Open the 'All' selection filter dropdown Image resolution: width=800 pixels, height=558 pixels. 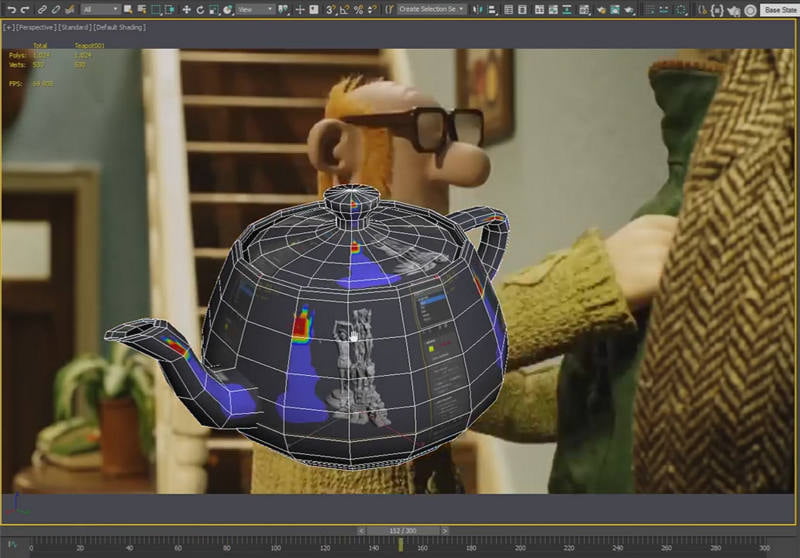[x=101, y=10]
